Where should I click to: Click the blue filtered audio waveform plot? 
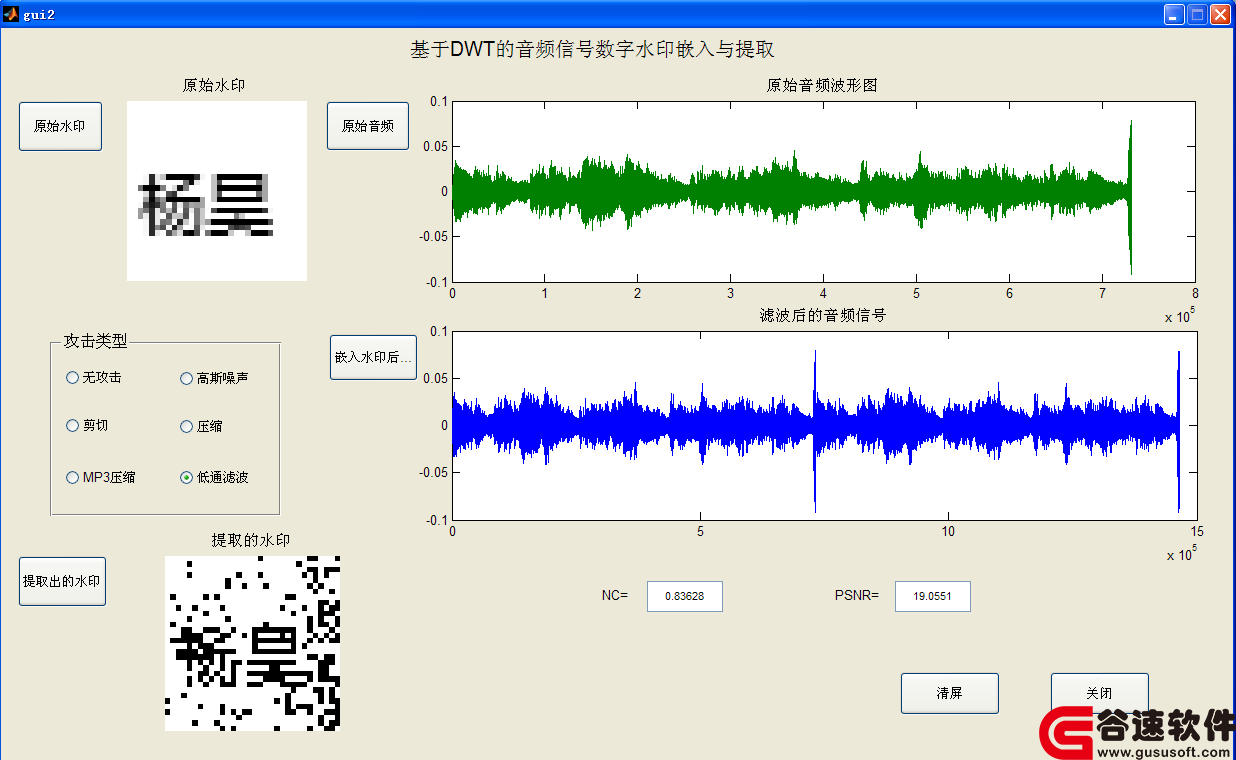point(824,425)
